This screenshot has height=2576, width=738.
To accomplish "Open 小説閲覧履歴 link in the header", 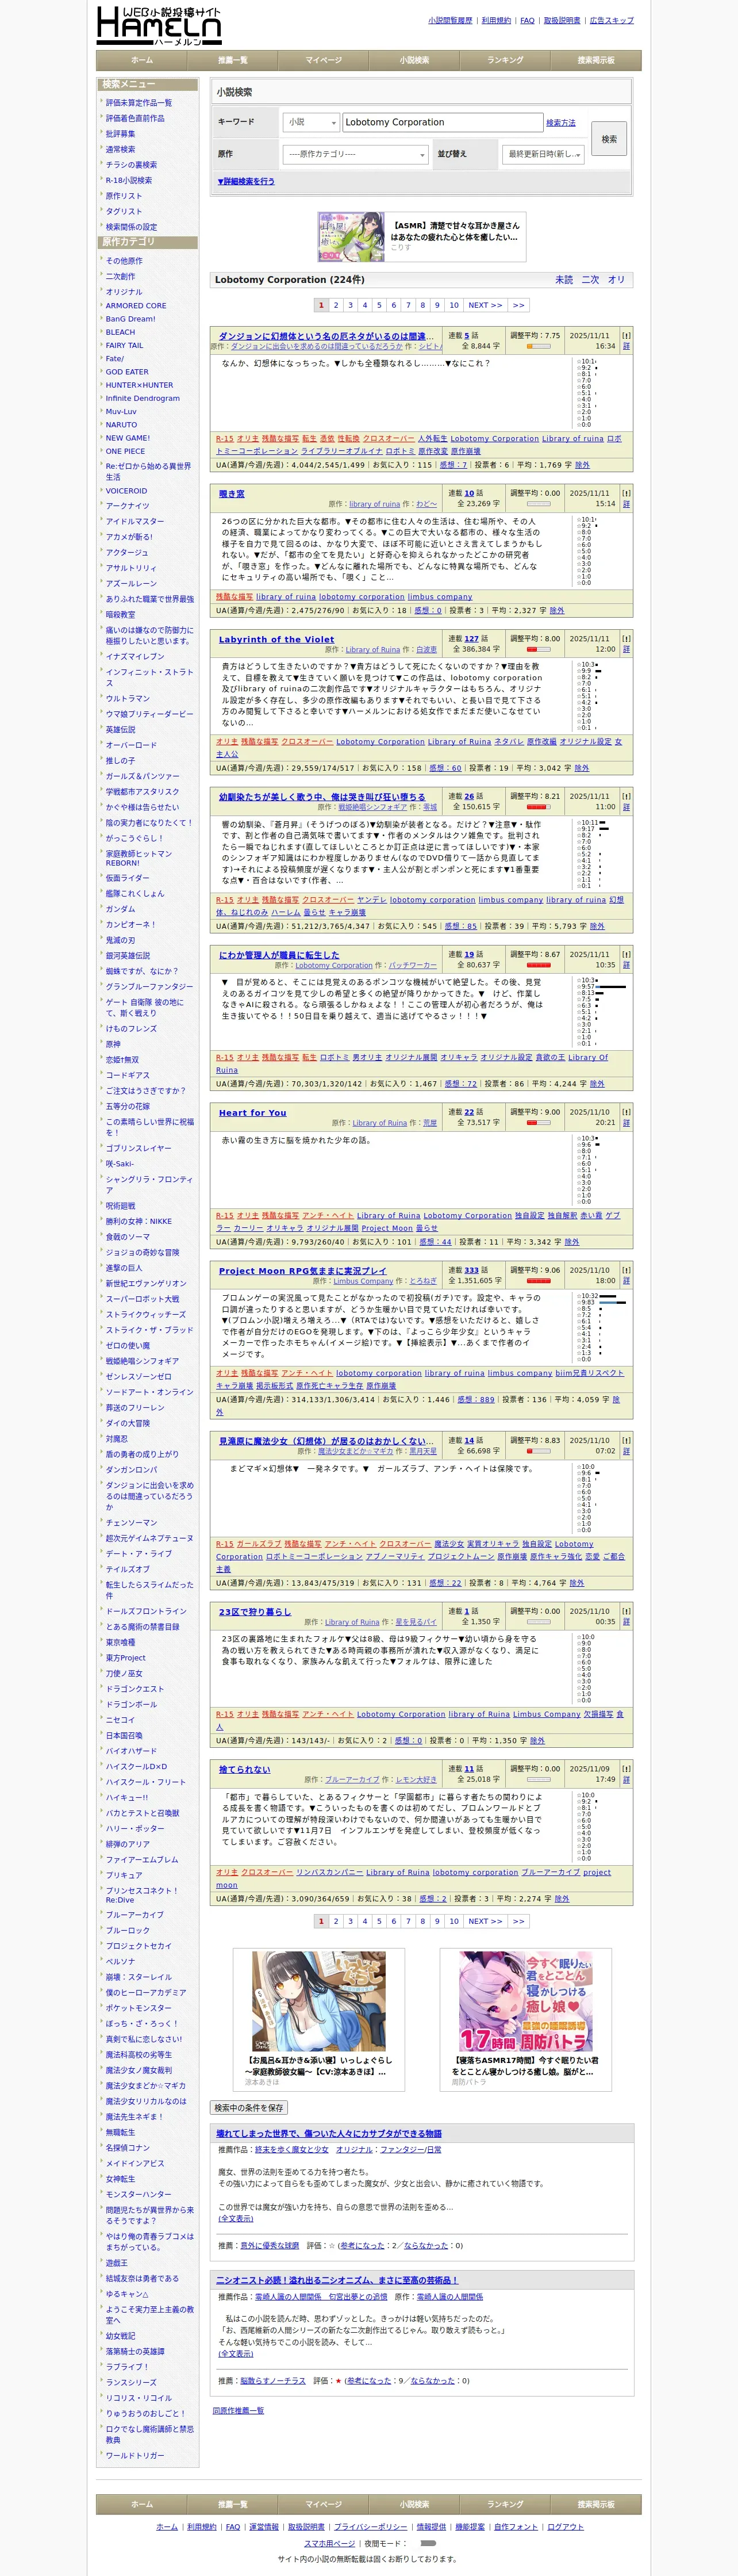I will click(x=450, y=20).
